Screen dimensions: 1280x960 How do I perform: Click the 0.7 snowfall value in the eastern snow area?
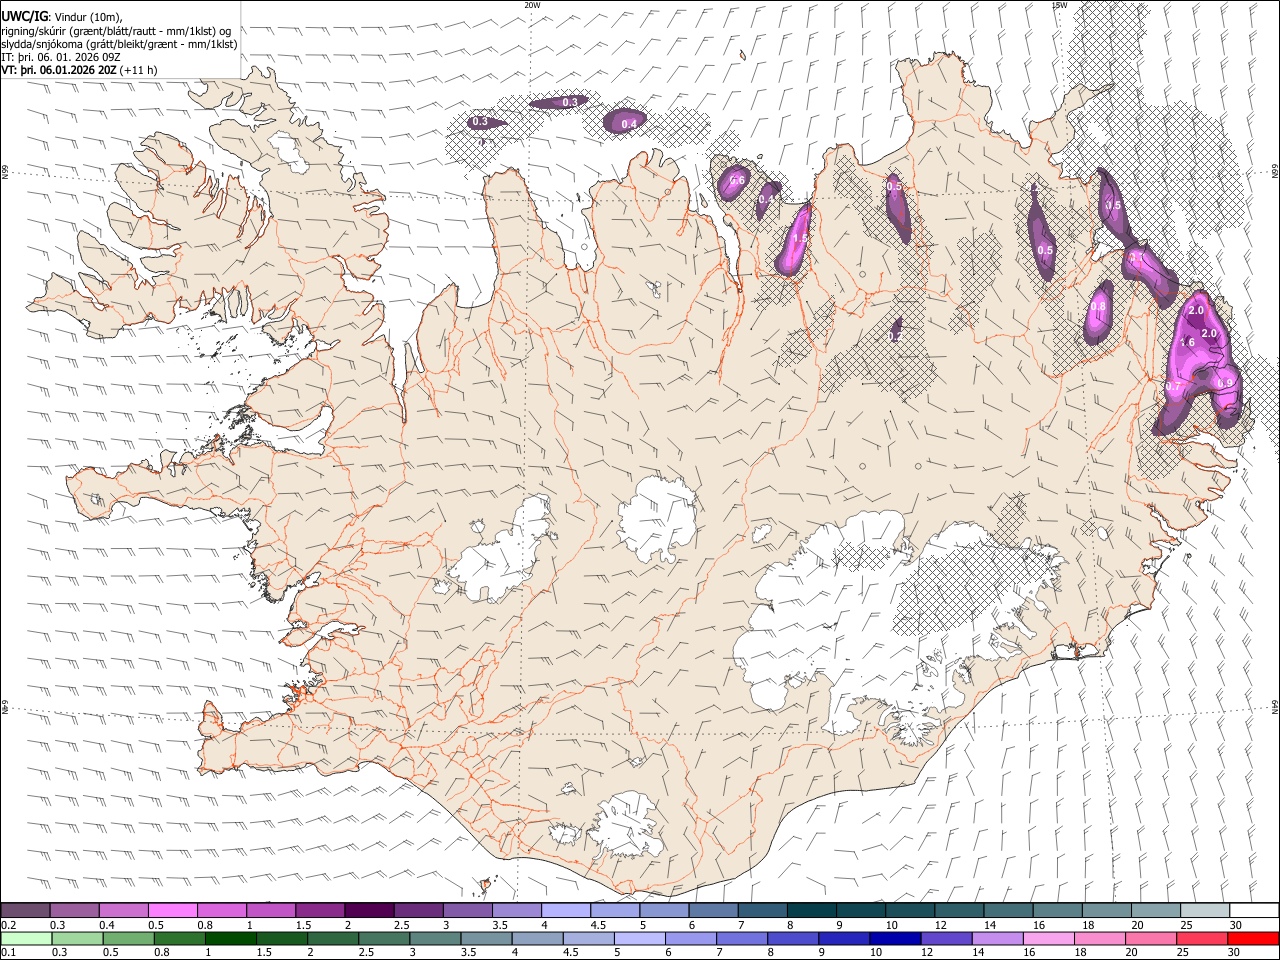tap(1174, 386)
